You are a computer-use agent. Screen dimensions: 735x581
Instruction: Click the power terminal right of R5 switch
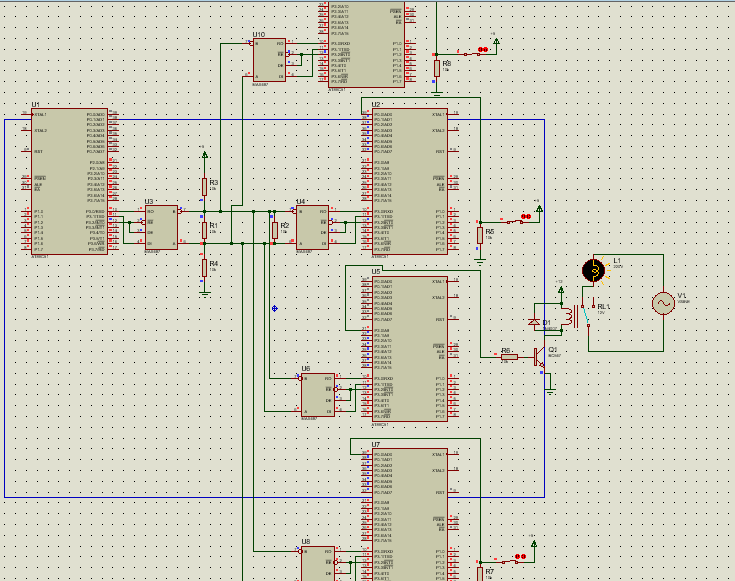[540, 209]
